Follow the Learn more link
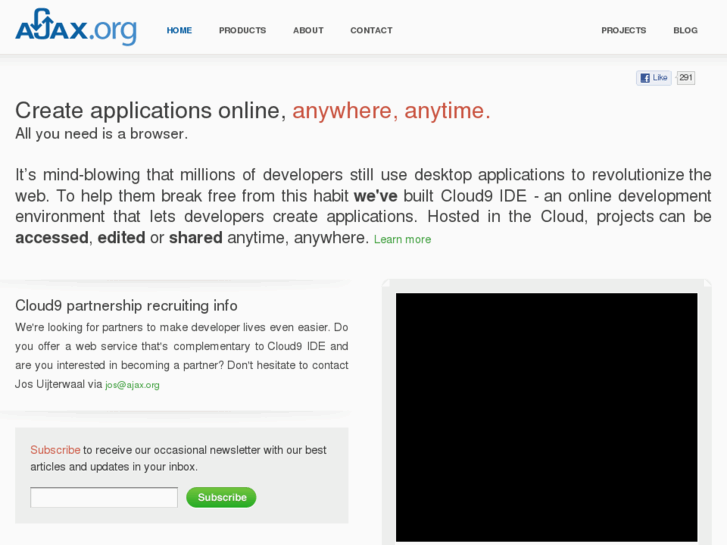Screen dimensions: 727x545 402,239
